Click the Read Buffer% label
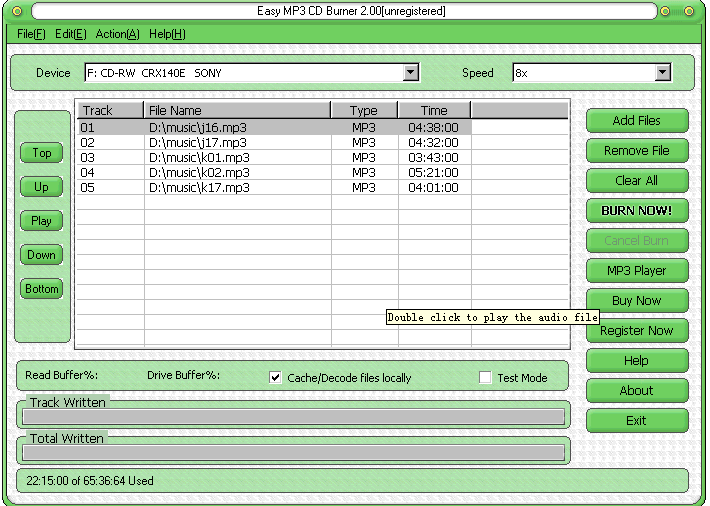Screen dimensions: 710x506 click(x=62, y=375)
